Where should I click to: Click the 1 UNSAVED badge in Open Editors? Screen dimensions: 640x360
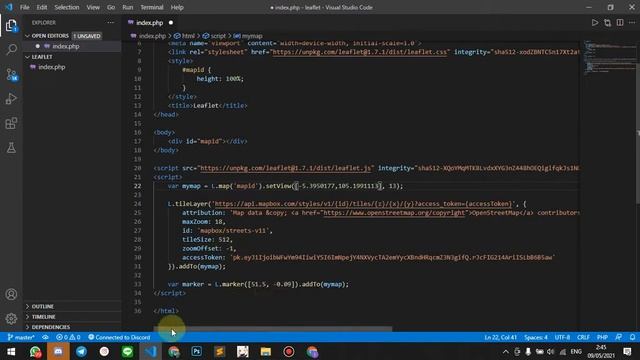click(87, 36)
